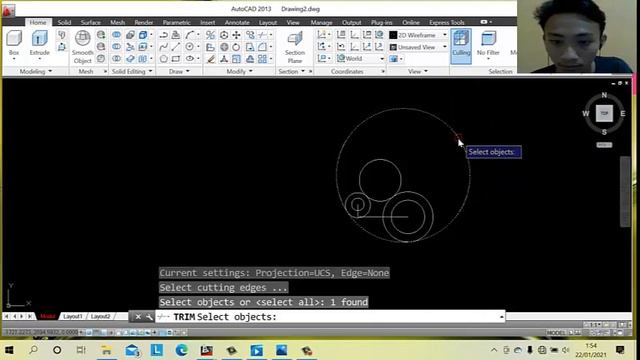Open the Windows Start menu
This screenshot has width=640, height=360.
(9, 350)
